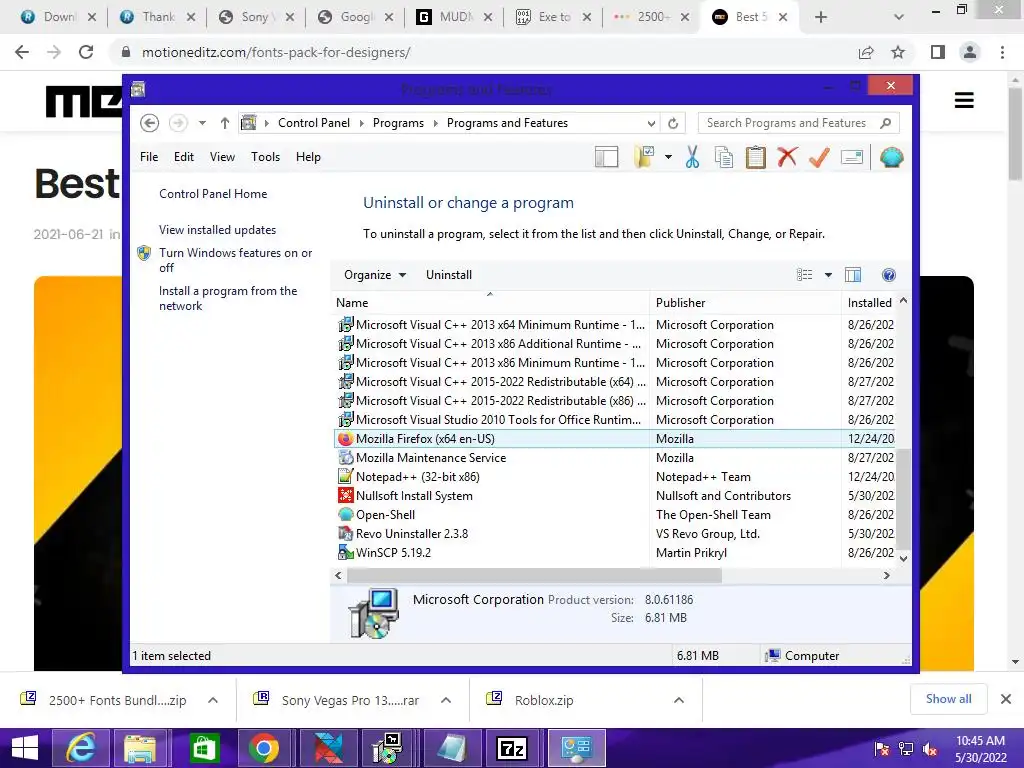1024x768 pixels.
Task: Open Control Panel Home link
Action: [213, 194]
